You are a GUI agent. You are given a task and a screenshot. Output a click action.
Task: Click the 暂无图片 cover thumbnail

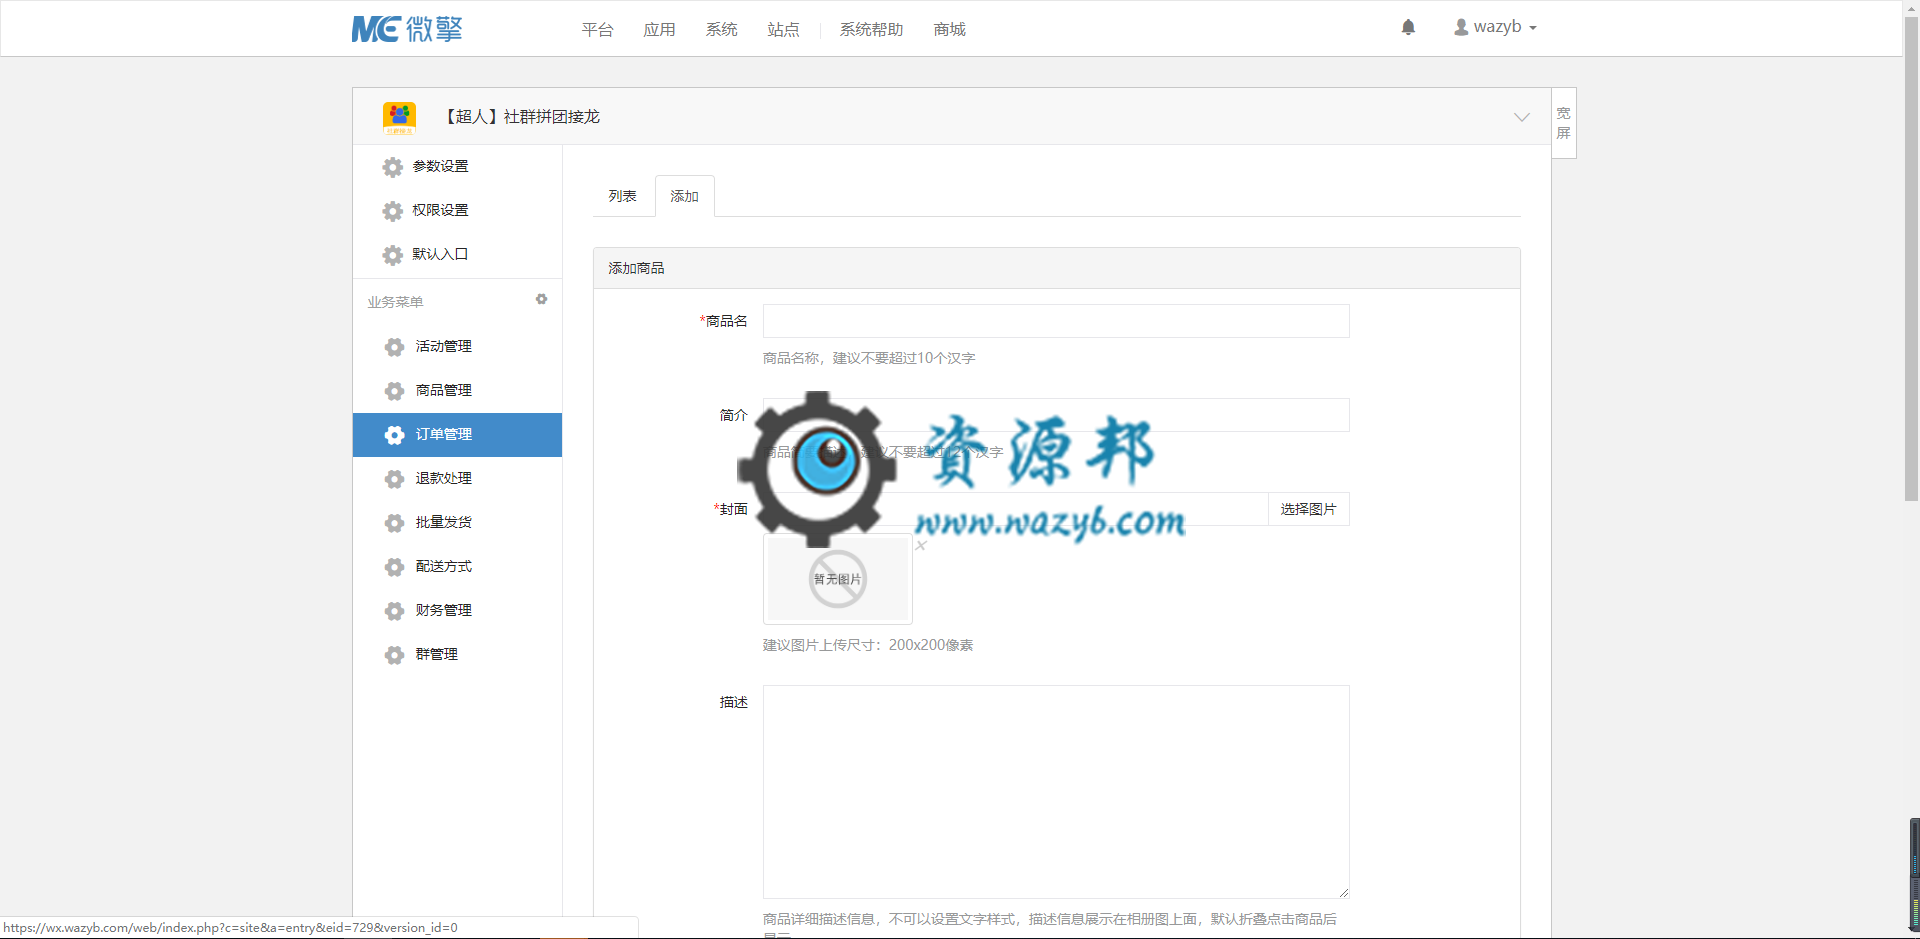838,579
